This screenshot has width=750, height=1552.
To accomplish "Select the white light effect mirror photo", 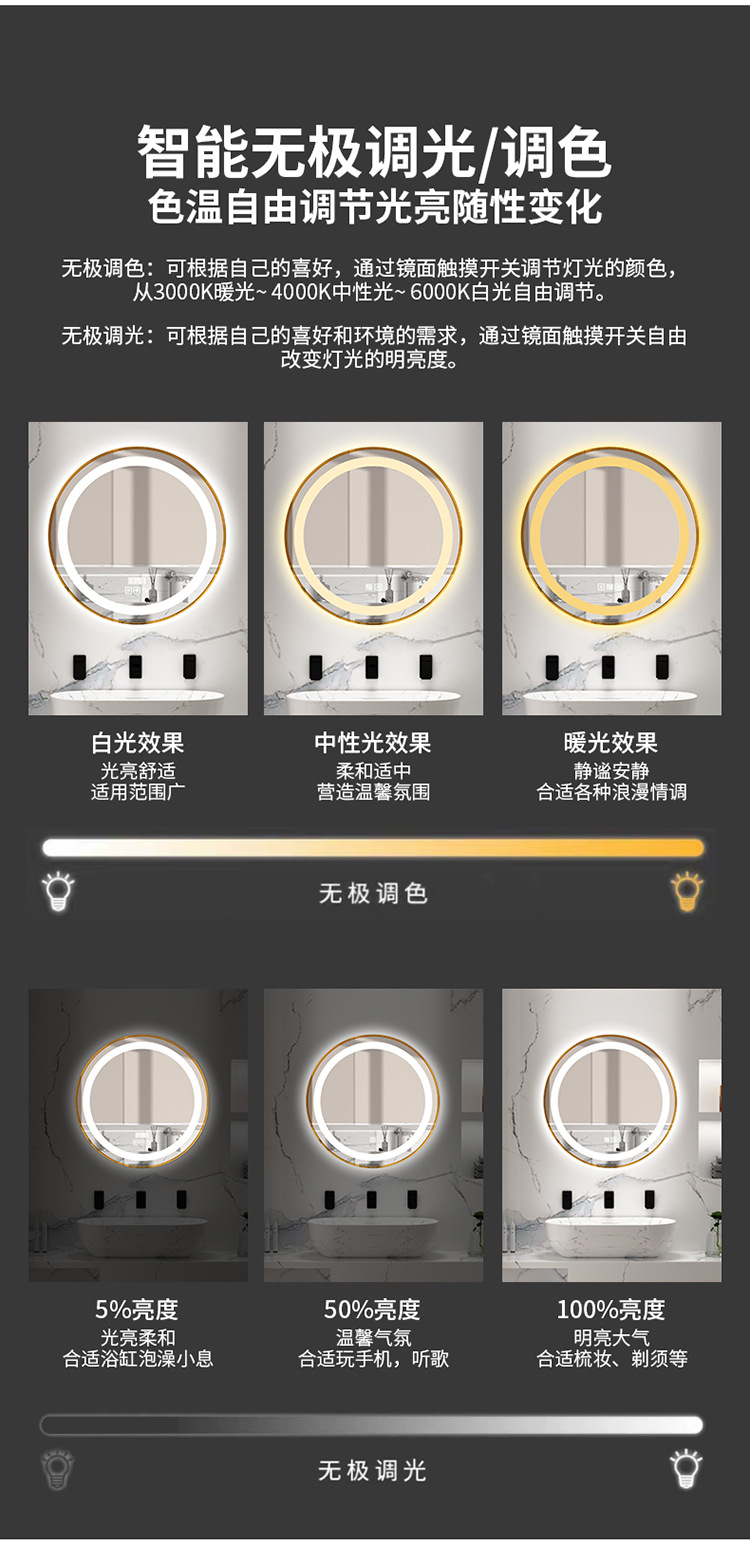I will (x=138, y=568).
